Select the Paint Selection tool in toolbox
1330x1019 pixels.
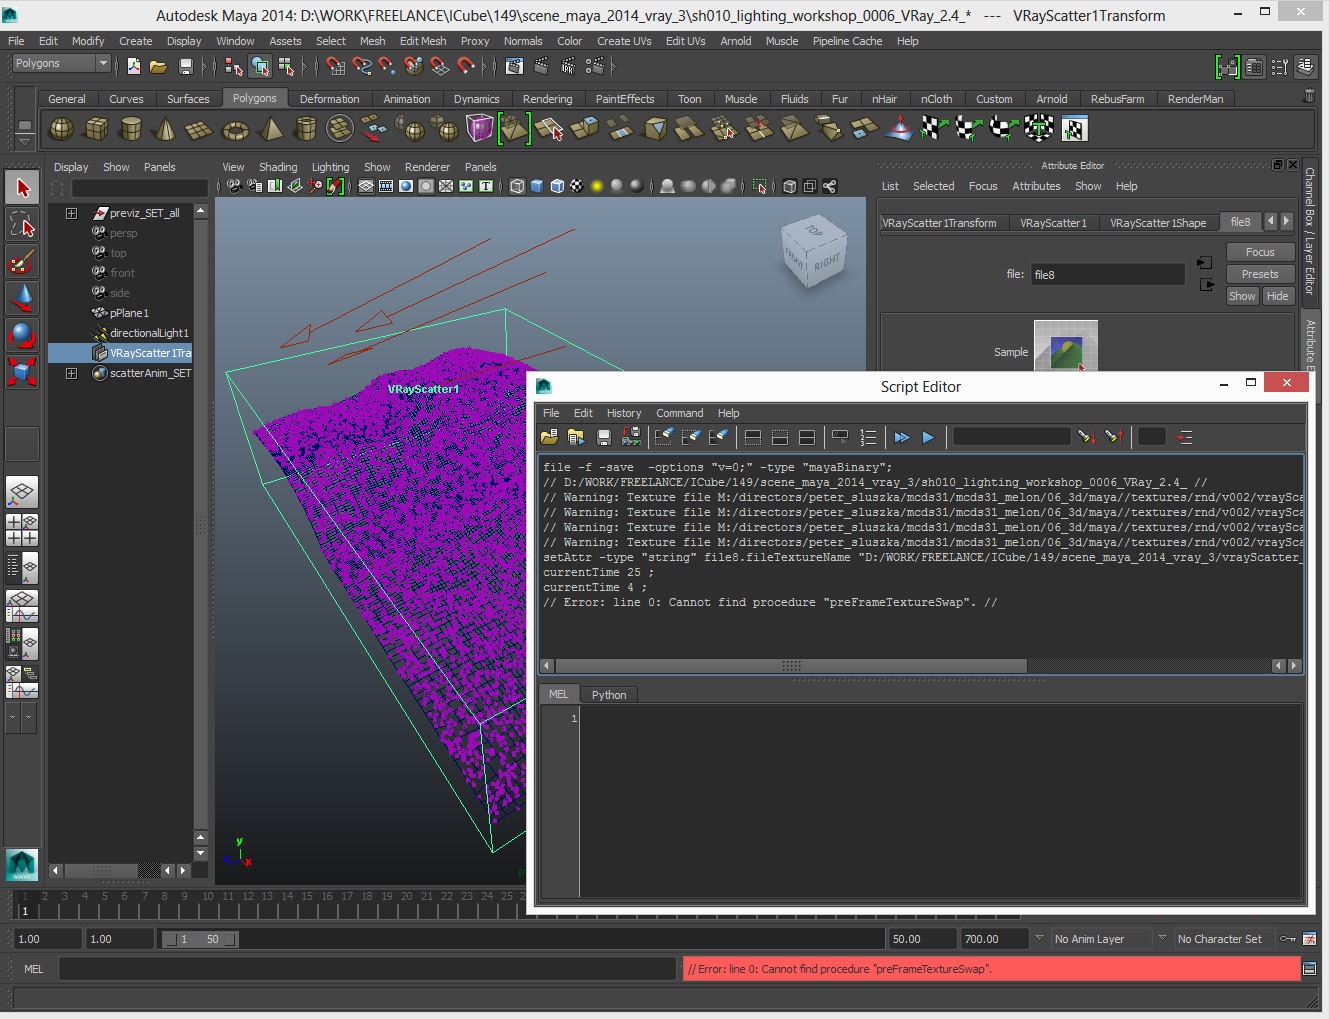(22, 262)
